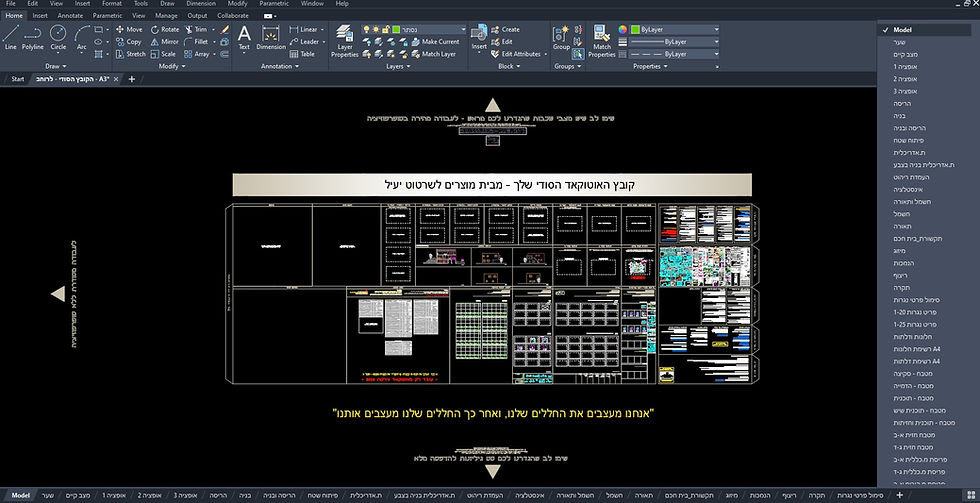Click the Hatch tool icon
980x503 pixels.
pyautogui.click(x=99, y=54)
